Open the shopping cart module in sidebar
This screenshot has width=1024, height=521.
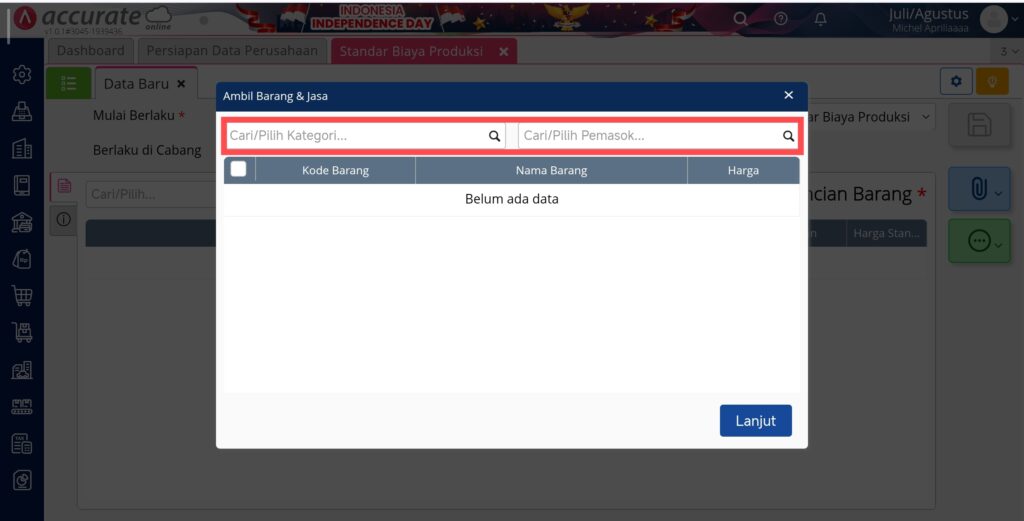coord(21,296)
